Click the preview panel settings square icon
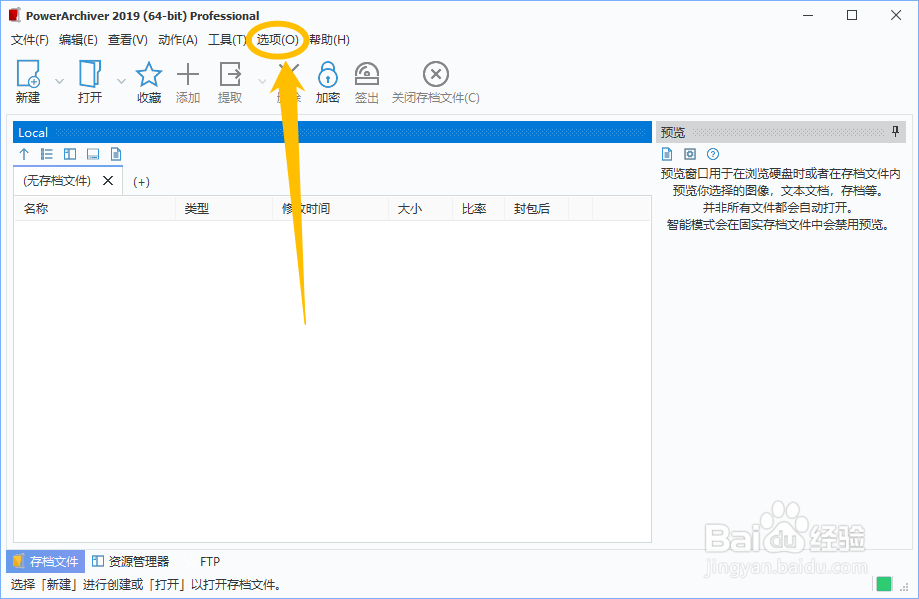Screen dimensions: 919x599 (690, 154)
